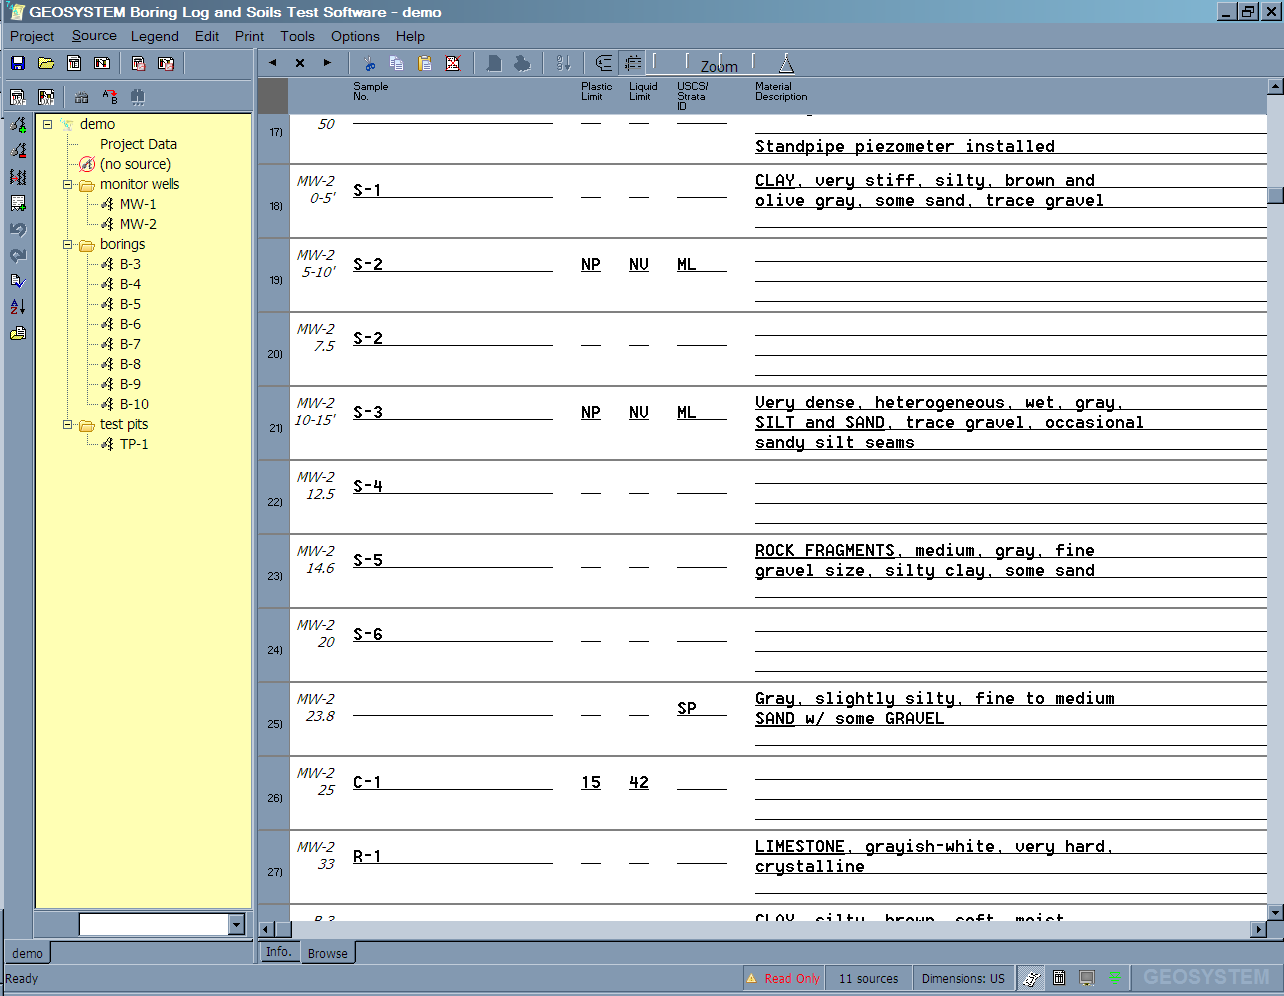Click the add source icon with green plus
This screenshot has height=996, width=1284.
(x=18, y=125)
